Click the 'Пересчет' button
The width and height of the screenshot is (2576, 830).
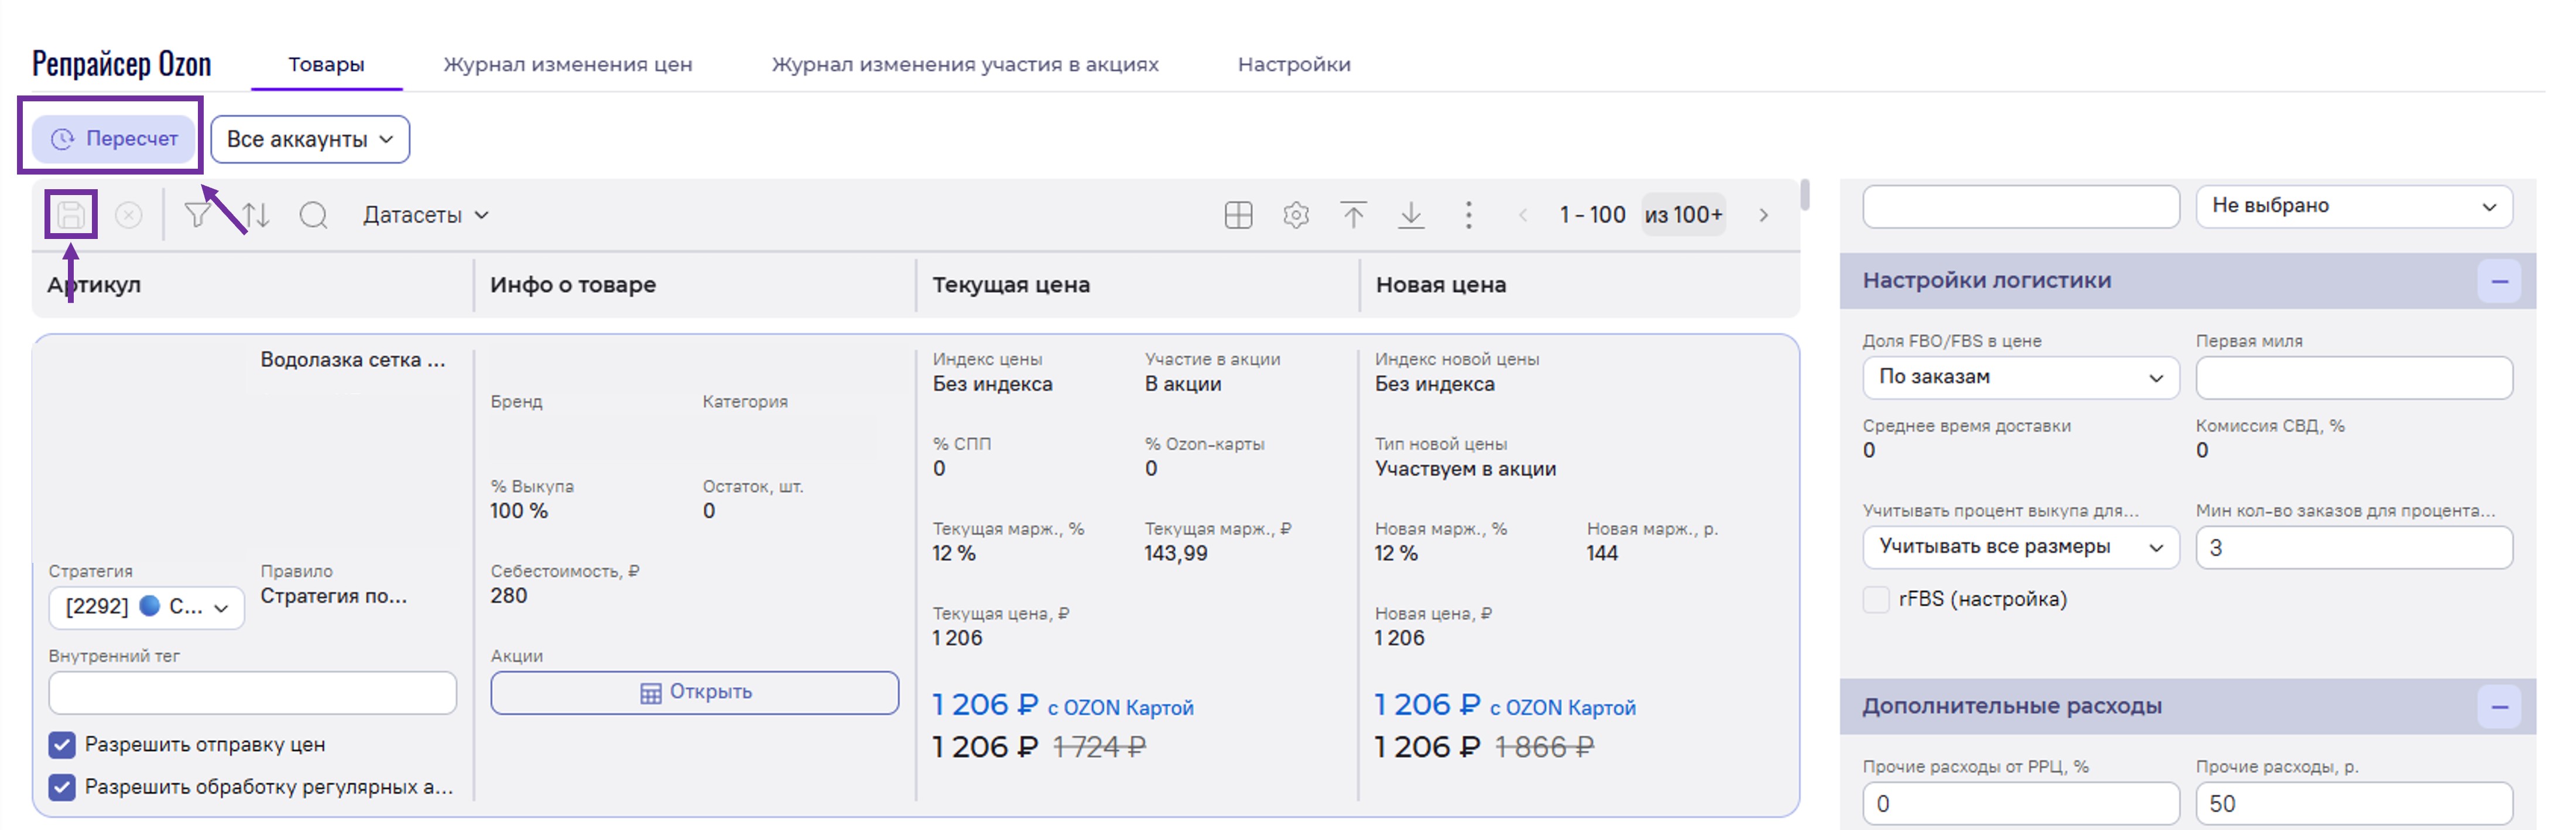pos(114,138)
